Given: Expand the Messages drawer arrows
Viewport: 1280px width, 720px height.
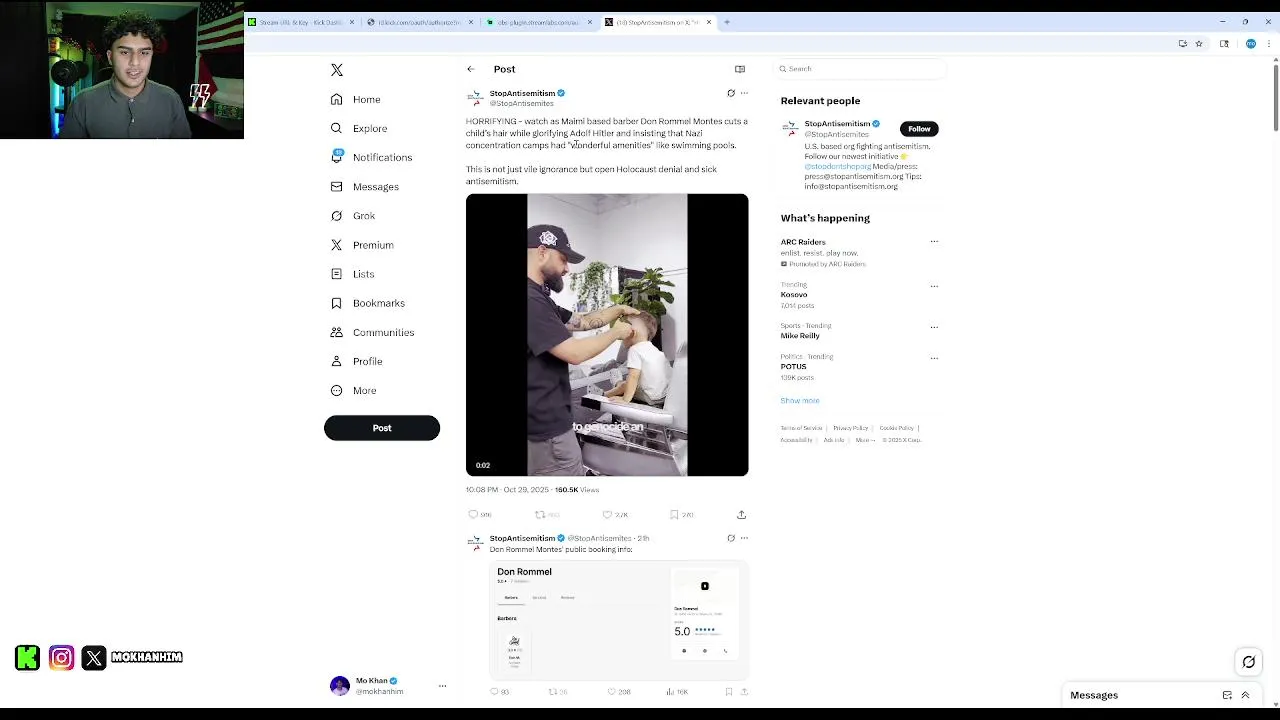Looking at the screenshot, I should tap(1245, 695).
